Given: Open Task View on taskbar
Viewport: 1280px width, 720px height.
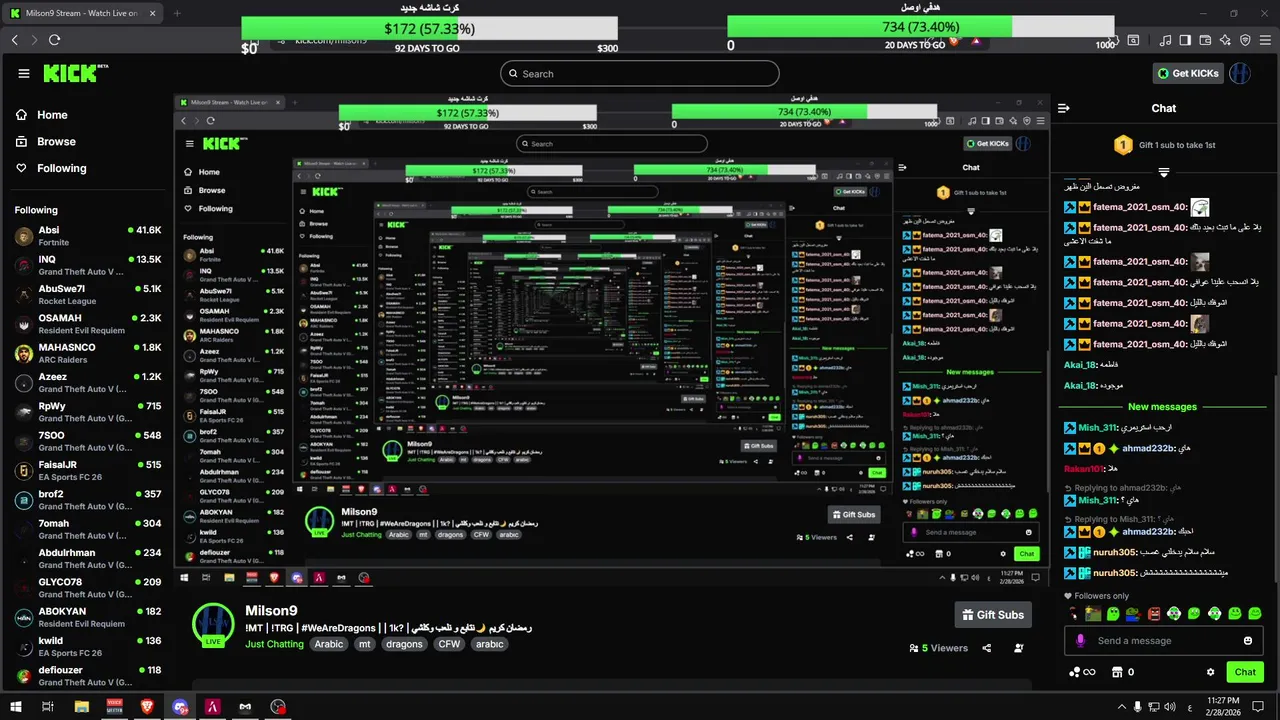Looking at the screenshot, I should tap(48, 707).
